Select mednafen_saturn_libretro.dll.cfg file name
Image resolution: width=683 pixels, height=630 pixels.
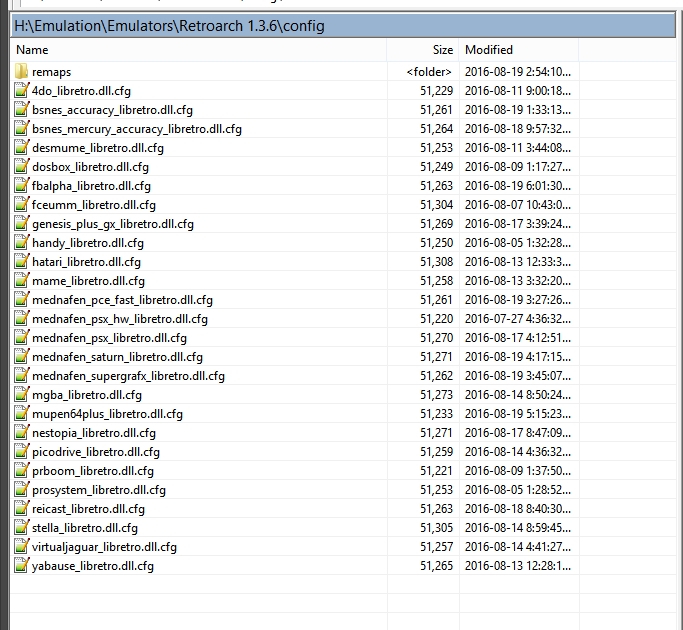click(x=117, y=357)
